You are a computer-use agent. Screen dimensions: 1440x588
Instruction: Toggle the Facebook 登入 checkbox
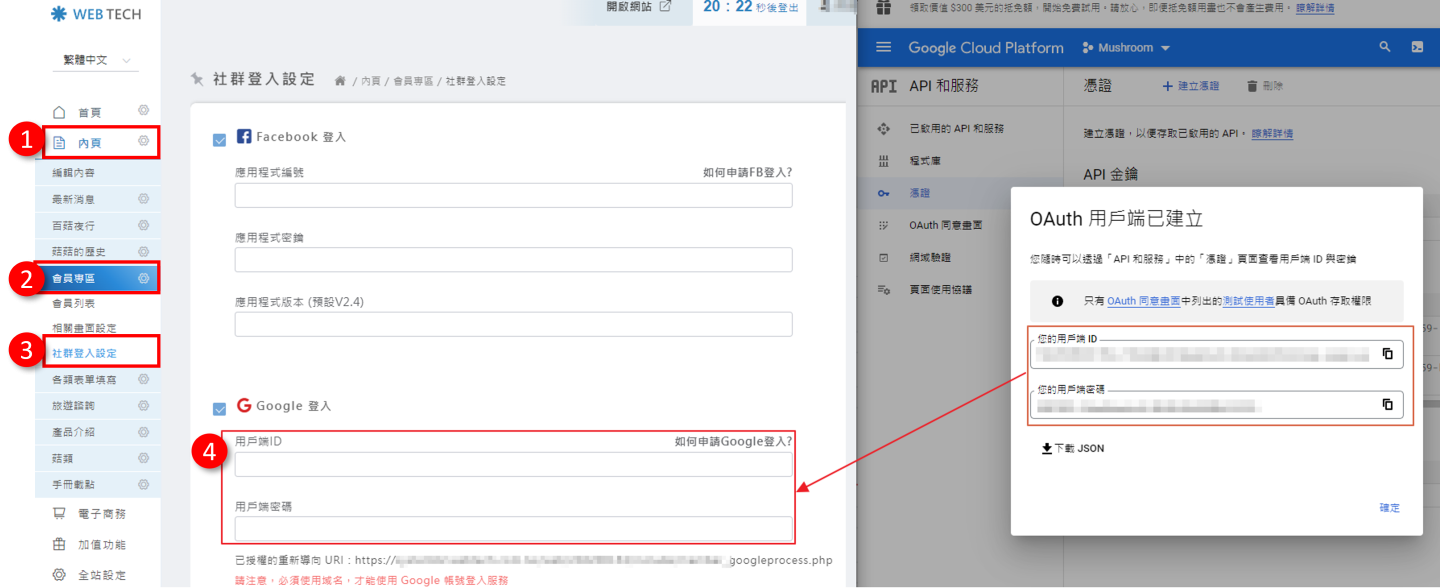click(x=219, y=140)
